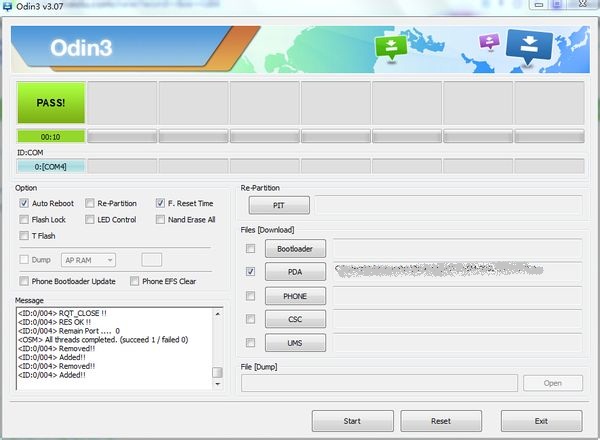
Task: Click the Odin3 app icon in title bar
Action: click(9, 7)
